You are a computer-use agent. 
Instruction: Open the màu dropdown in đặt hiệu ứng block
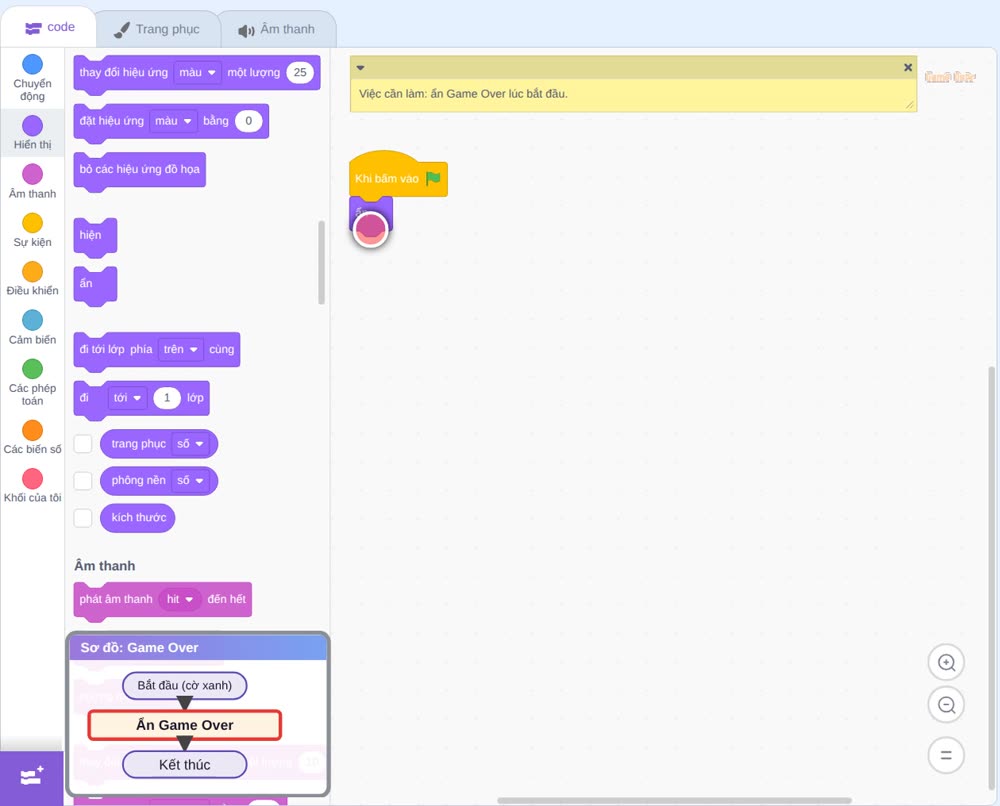click(173, 121)
